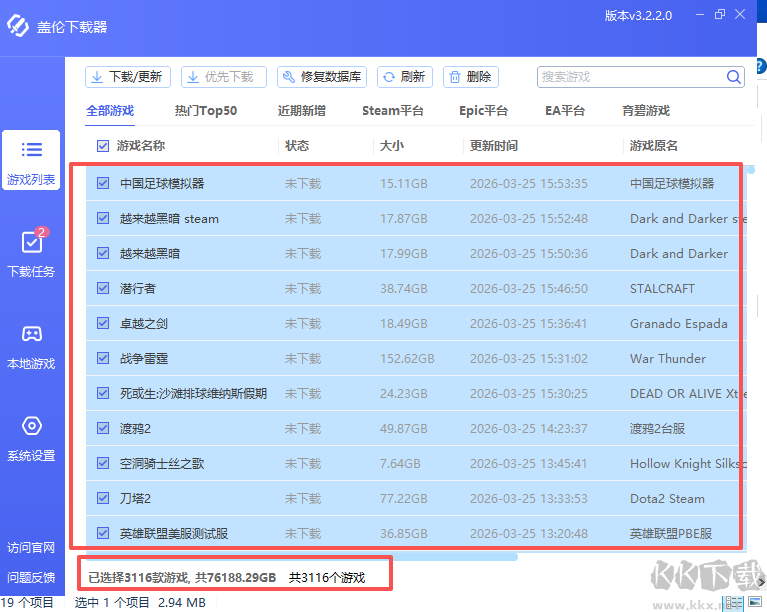Image resolution: width=767 pixels, height=612 pixels.
Task: Click the 刷新 button
Action: tap(405, 77)
